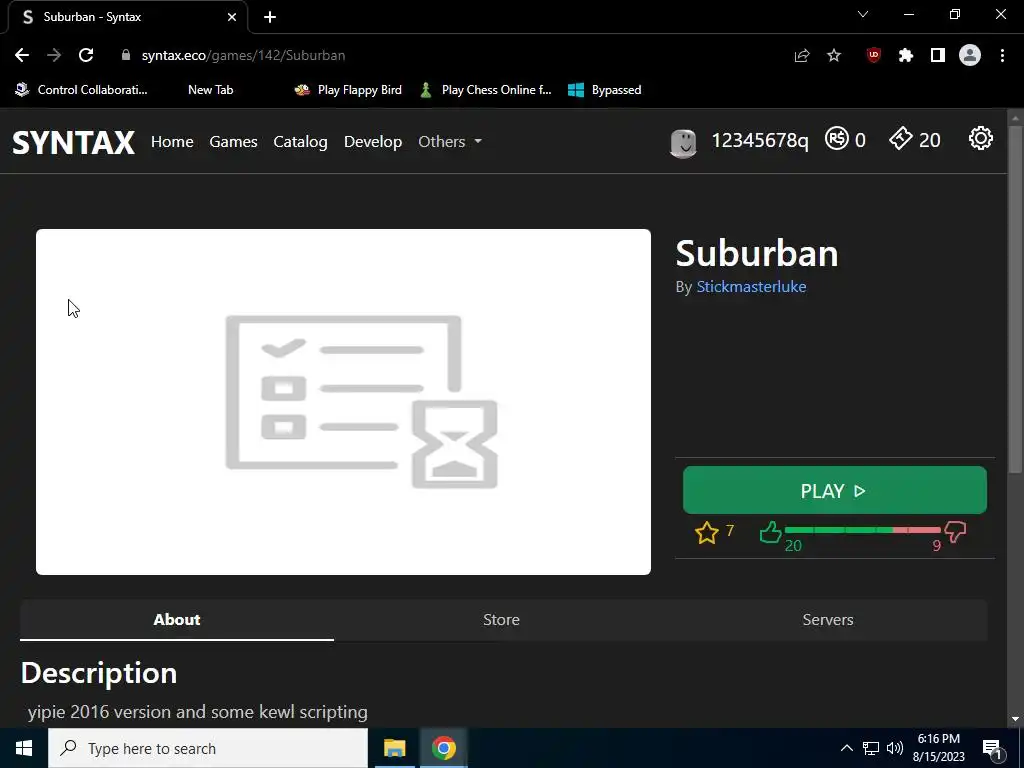Click the network tray icon
This screenshot has height=768, width=1024.
871,748
